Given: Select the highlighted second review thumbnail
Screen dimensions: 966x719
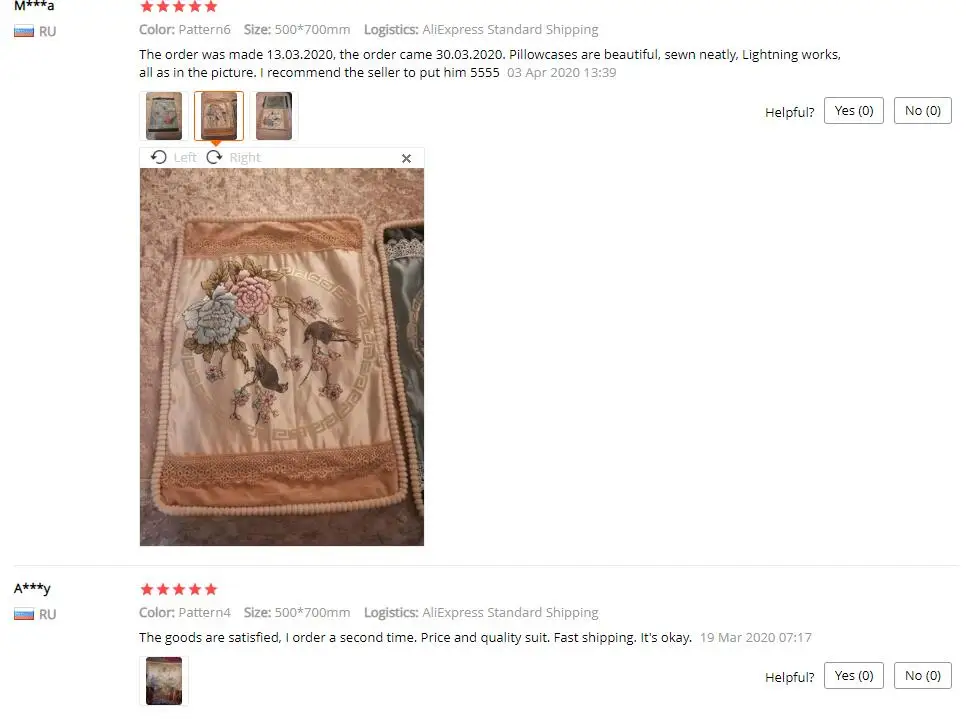Looking at the screenshot, I should 219,116.
